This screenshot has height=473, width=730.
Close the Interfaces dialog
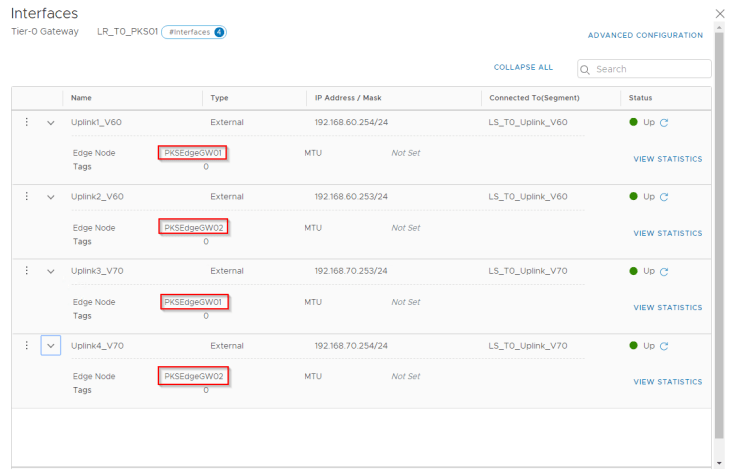pos(719,13)
